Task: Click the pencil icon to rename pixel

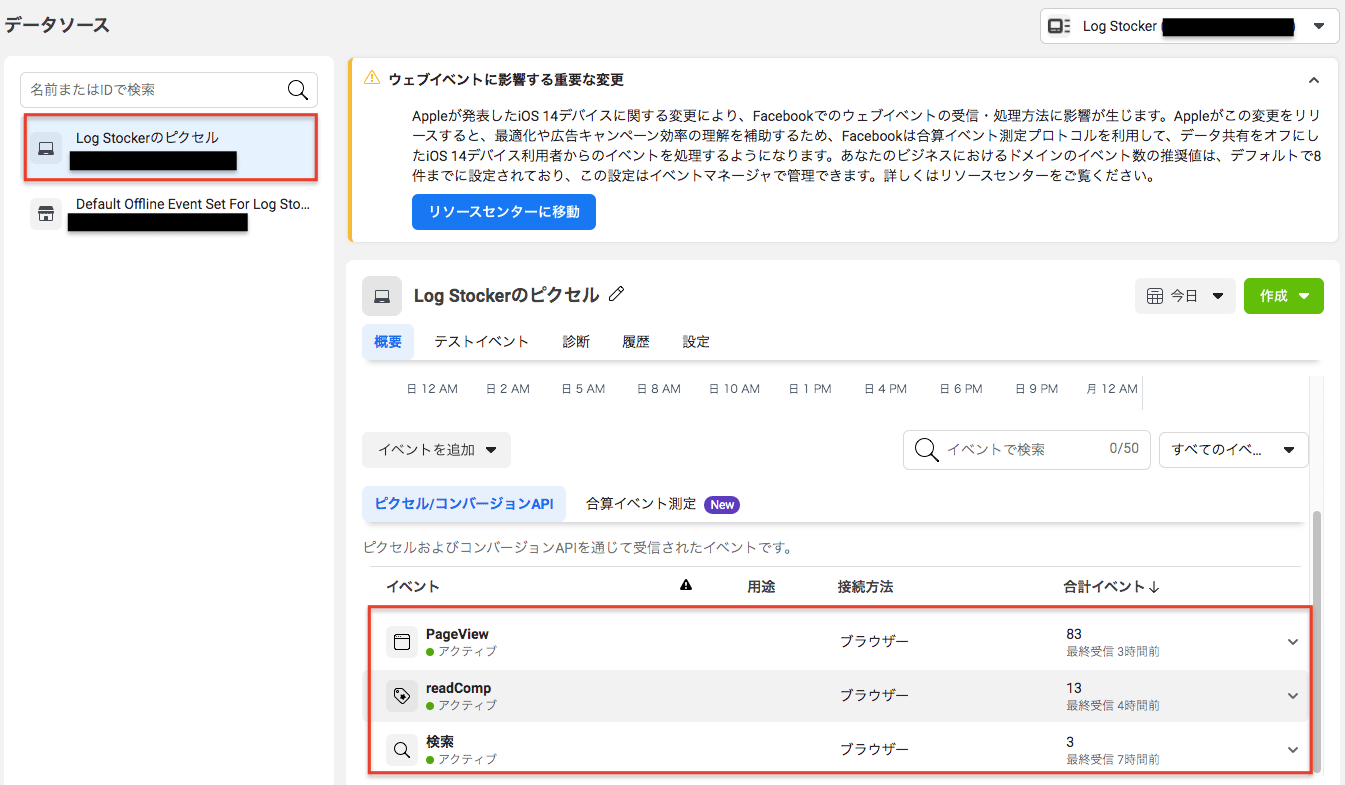Action: 617,295
